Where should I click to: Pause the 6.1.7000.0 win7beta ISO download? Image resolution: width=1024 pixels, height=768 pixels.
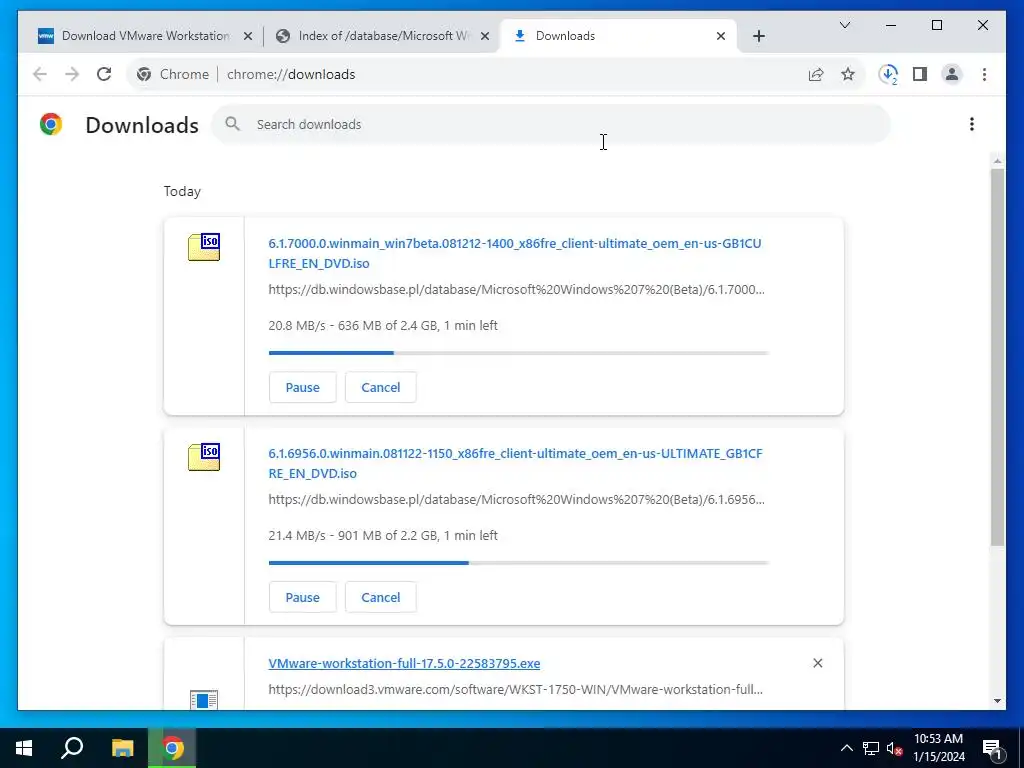(x=302, y=387)
